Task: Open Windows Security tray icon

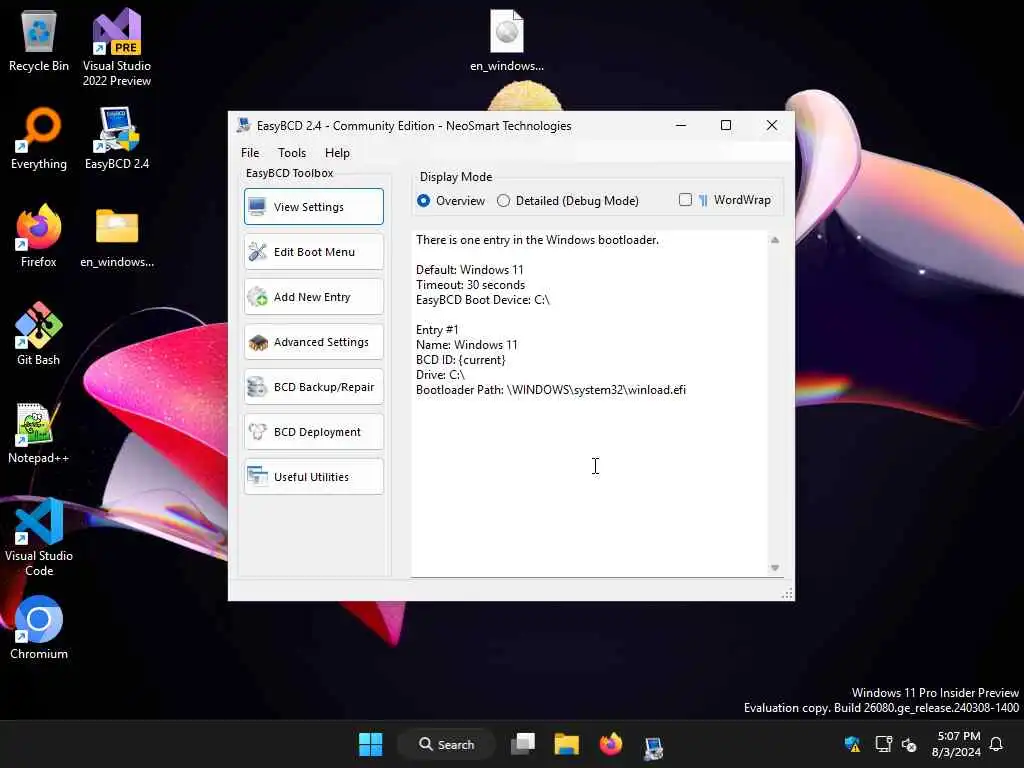Action: (x=852, y=744)
